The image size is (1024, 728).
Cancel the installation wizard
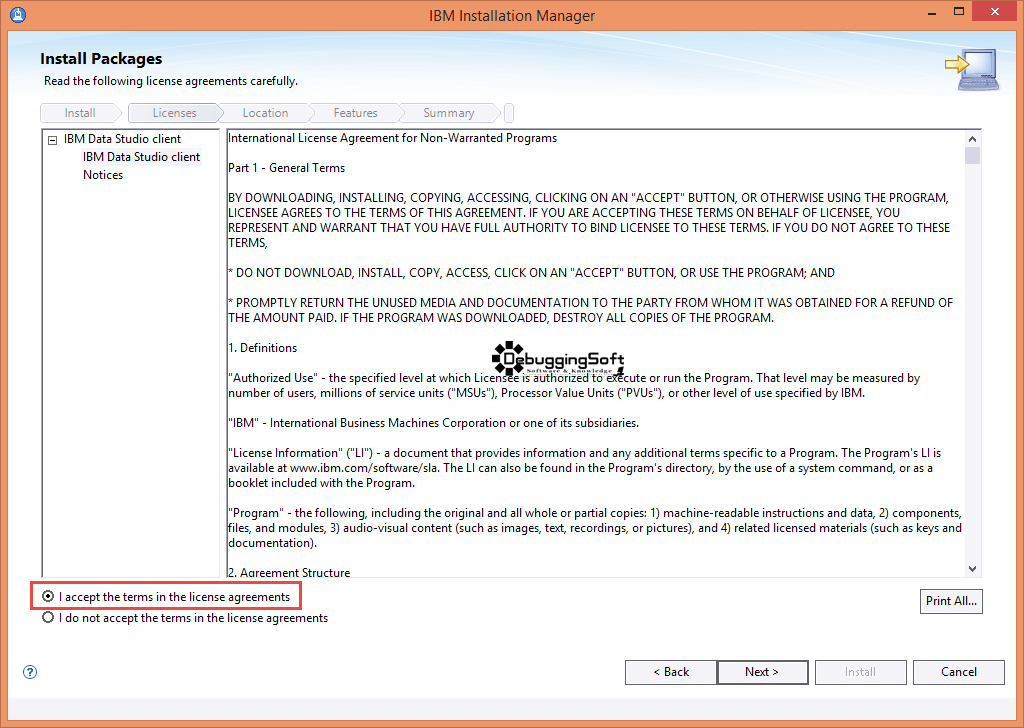[x=959, y=672]
